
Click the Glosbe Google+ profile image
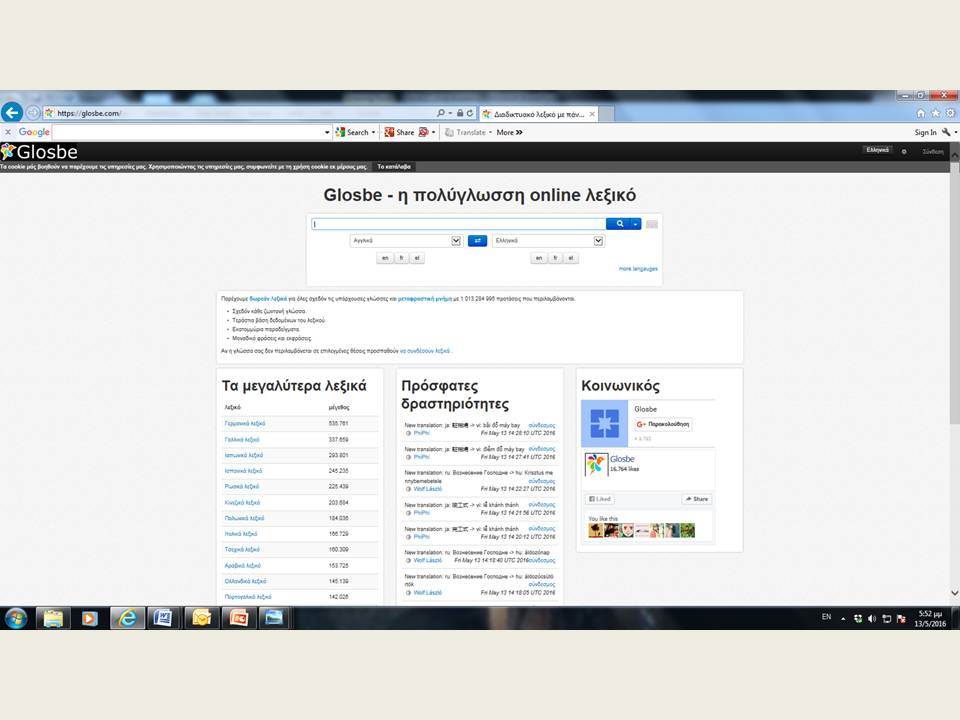604,423
